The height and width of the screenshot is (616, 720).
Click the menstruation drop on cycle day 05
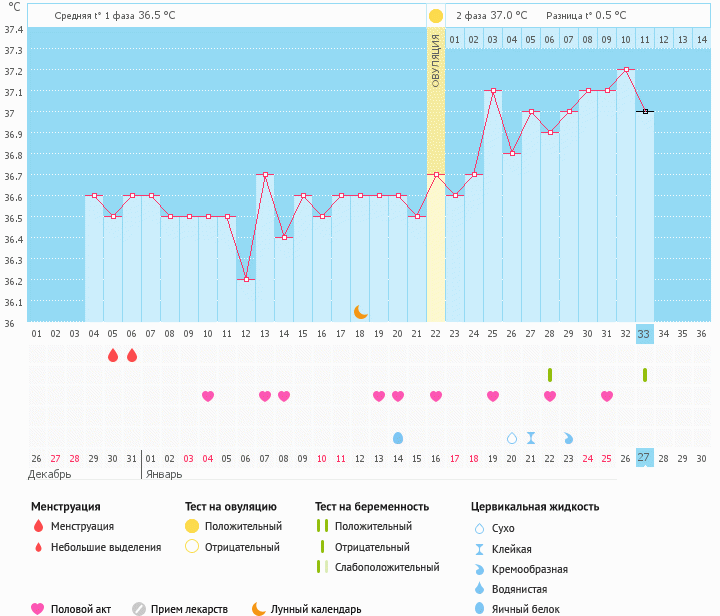click(x=112, y=355)
